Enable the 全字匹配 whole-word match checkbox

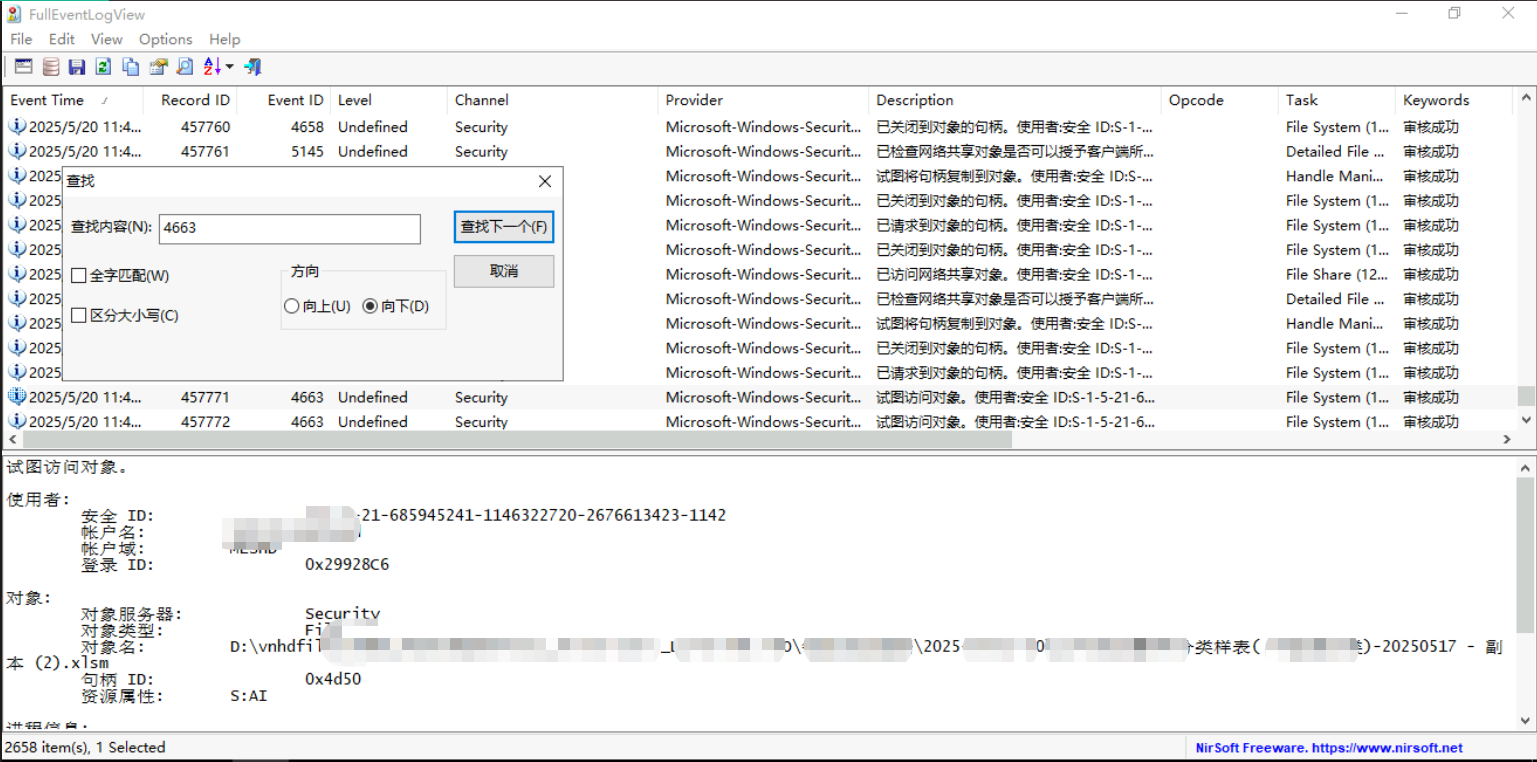pyautogui.click(x=79, y=275)
